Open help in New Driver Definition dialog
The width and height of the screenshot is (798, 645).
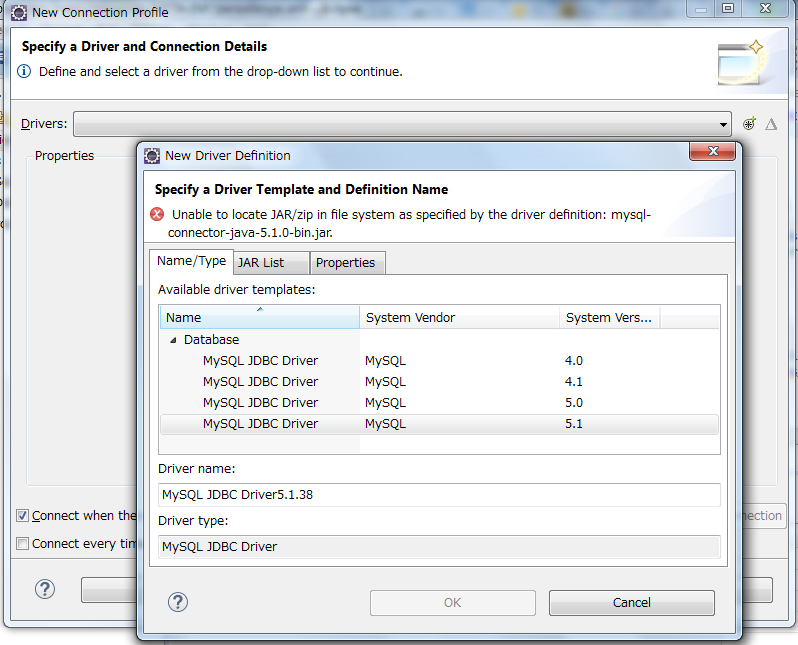tap(178, 602)
